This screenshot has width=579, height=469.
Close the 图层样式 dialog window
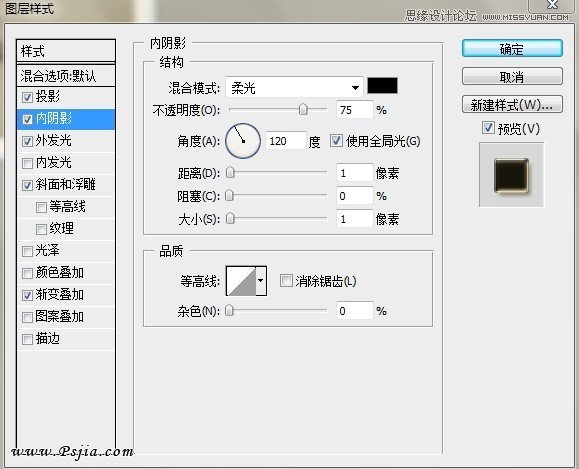pyautogui.click(x=552, y=5)
